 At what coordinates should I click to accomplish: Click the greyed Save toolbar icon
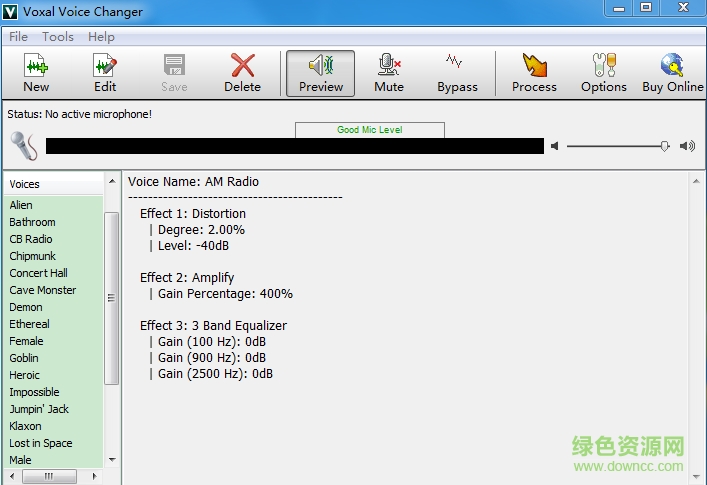point(174,73)
